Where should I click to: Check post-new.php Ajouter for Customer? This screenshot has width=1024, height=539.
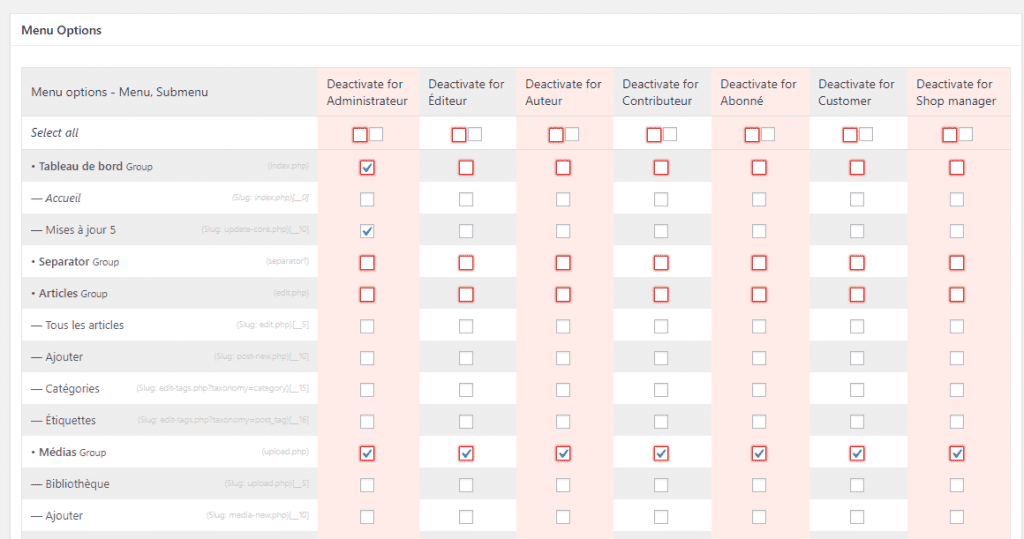click(x=857, y=358)
